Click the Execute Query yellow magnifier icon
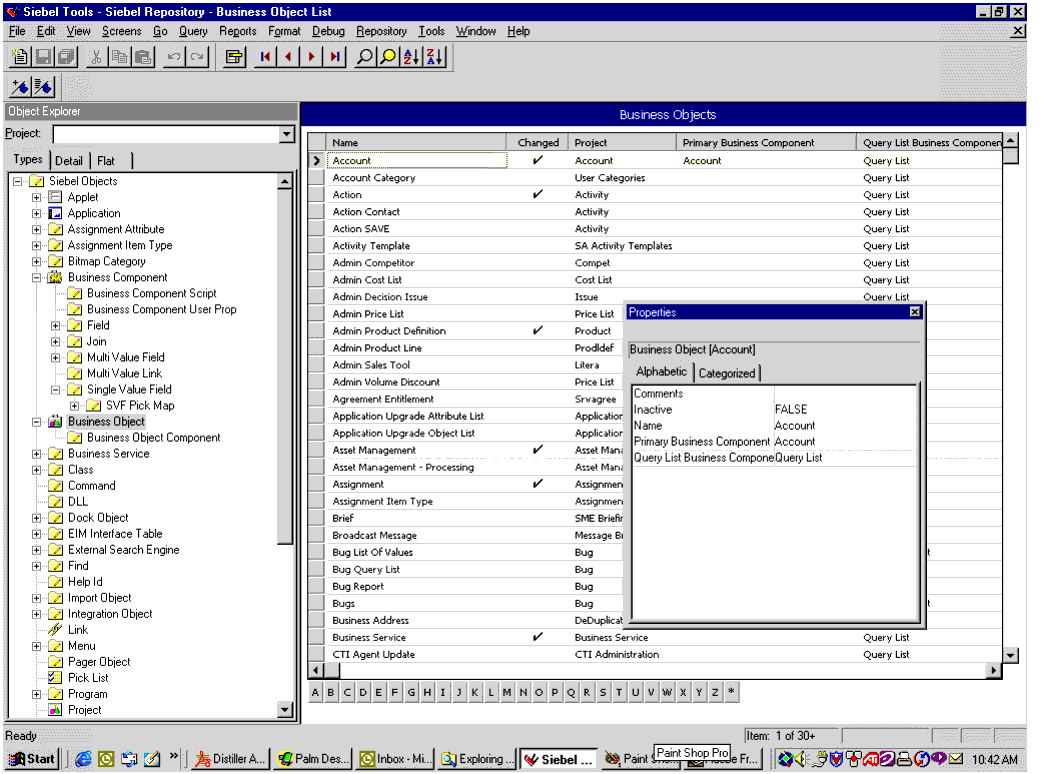Viewport: 1058px width, 774px height. pos(388,57)
